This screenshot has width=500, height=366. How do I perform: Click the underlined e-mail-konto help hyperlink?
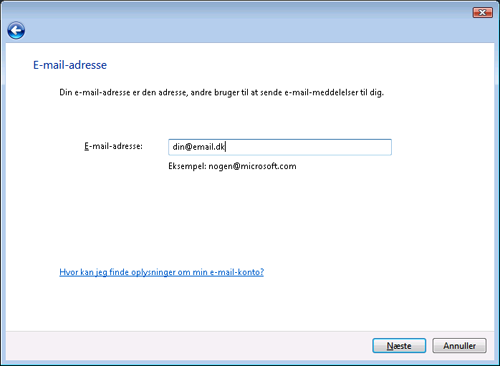[x=161, y=272]
